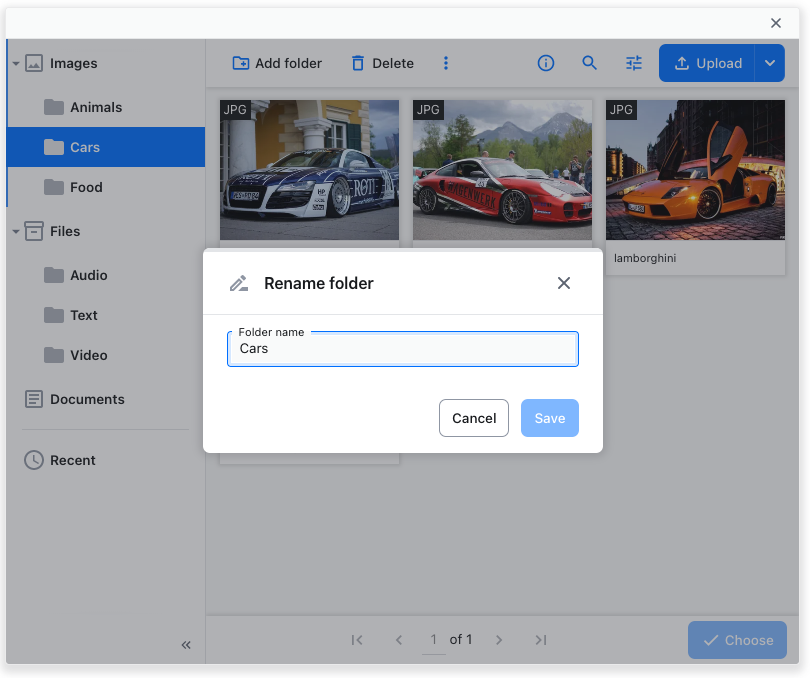Screen dimensions: 810x678
Task: Collapse the Images tree section
Action: (x=16, y=64)
